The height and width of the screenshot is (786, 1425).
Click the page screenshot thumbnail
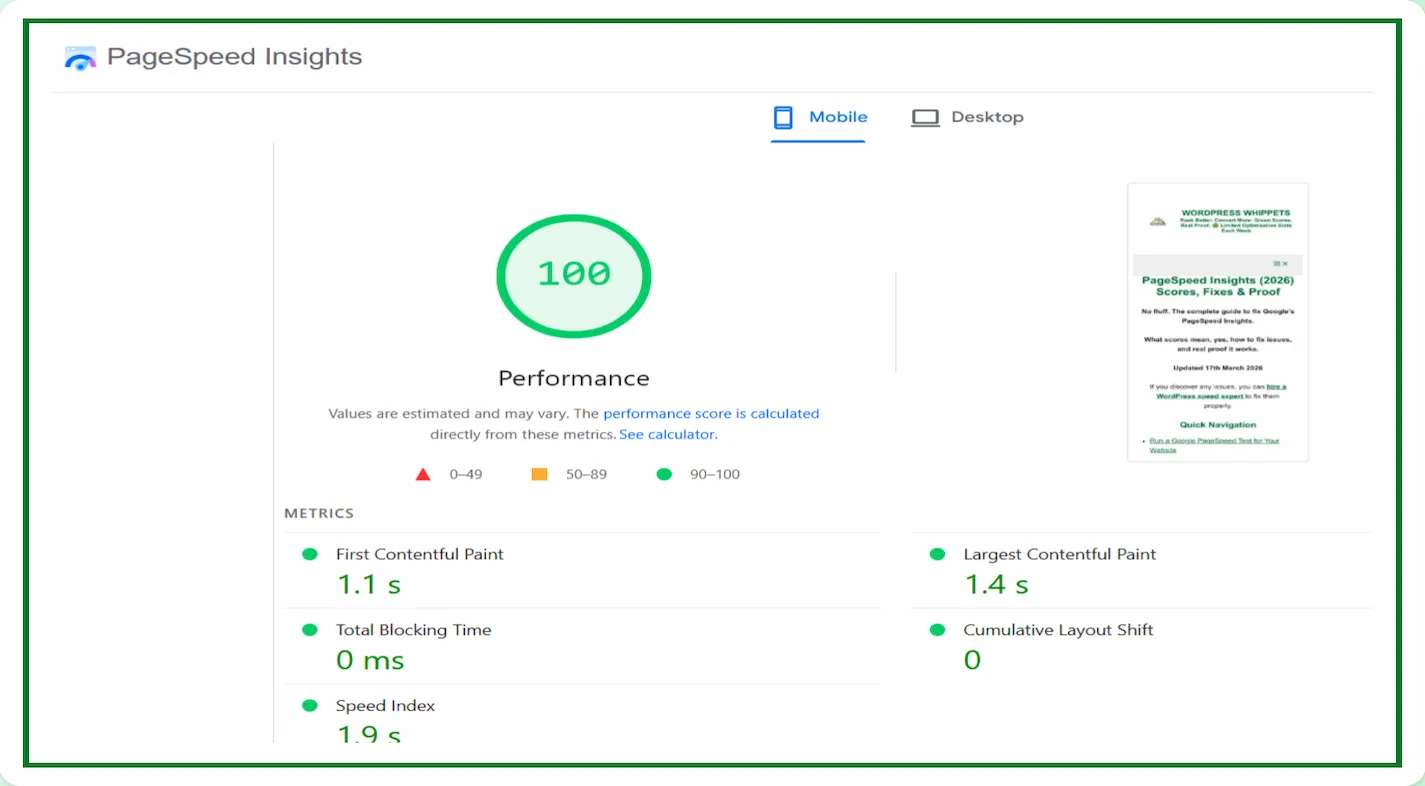coord(1217,321)
